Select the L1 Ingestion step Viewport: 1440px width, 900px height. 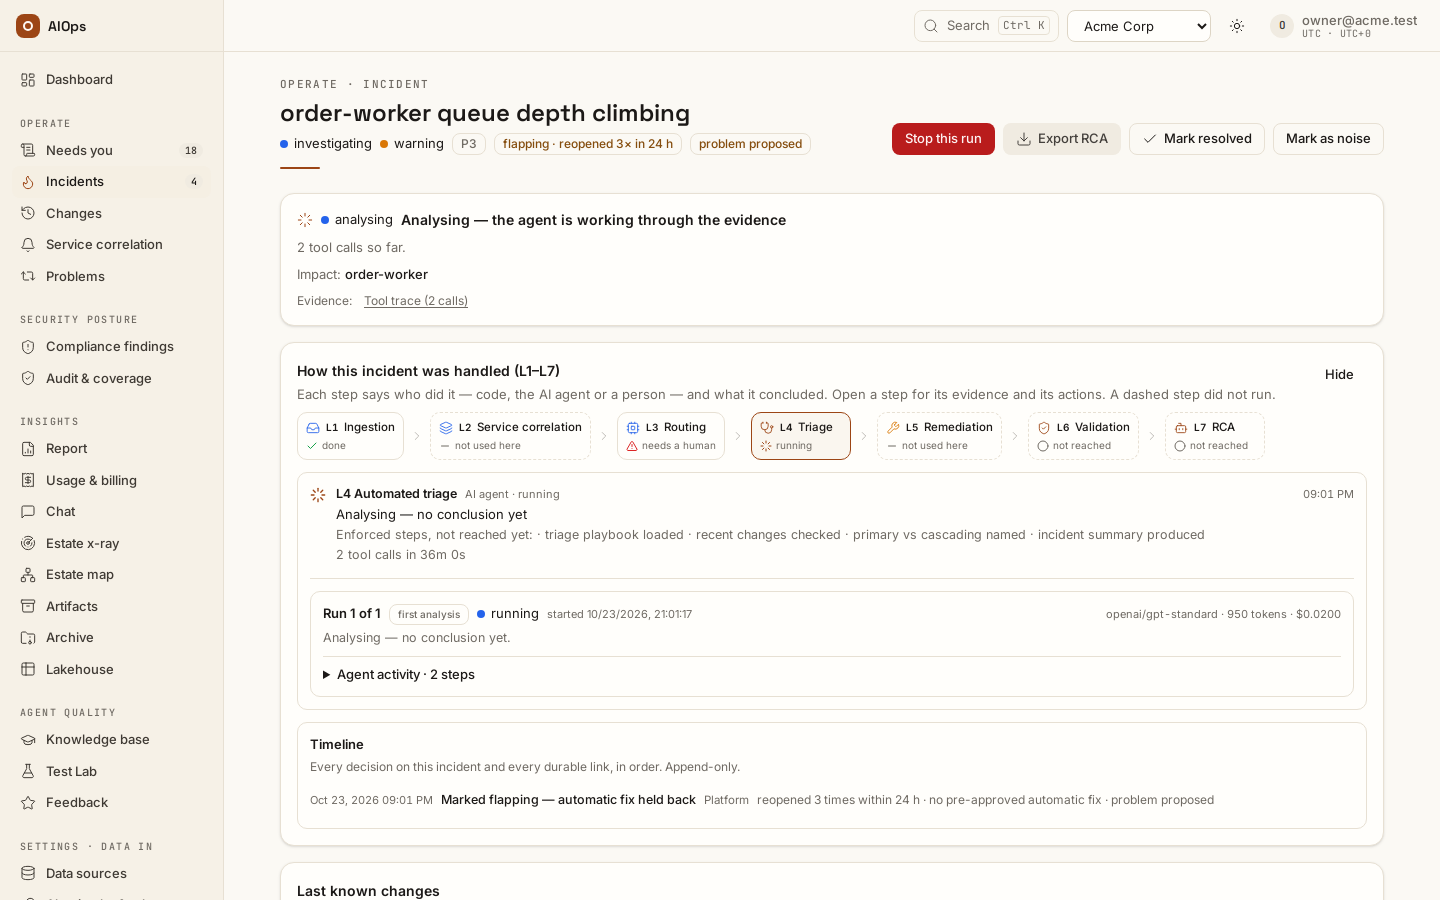click(x=350, y=436)
